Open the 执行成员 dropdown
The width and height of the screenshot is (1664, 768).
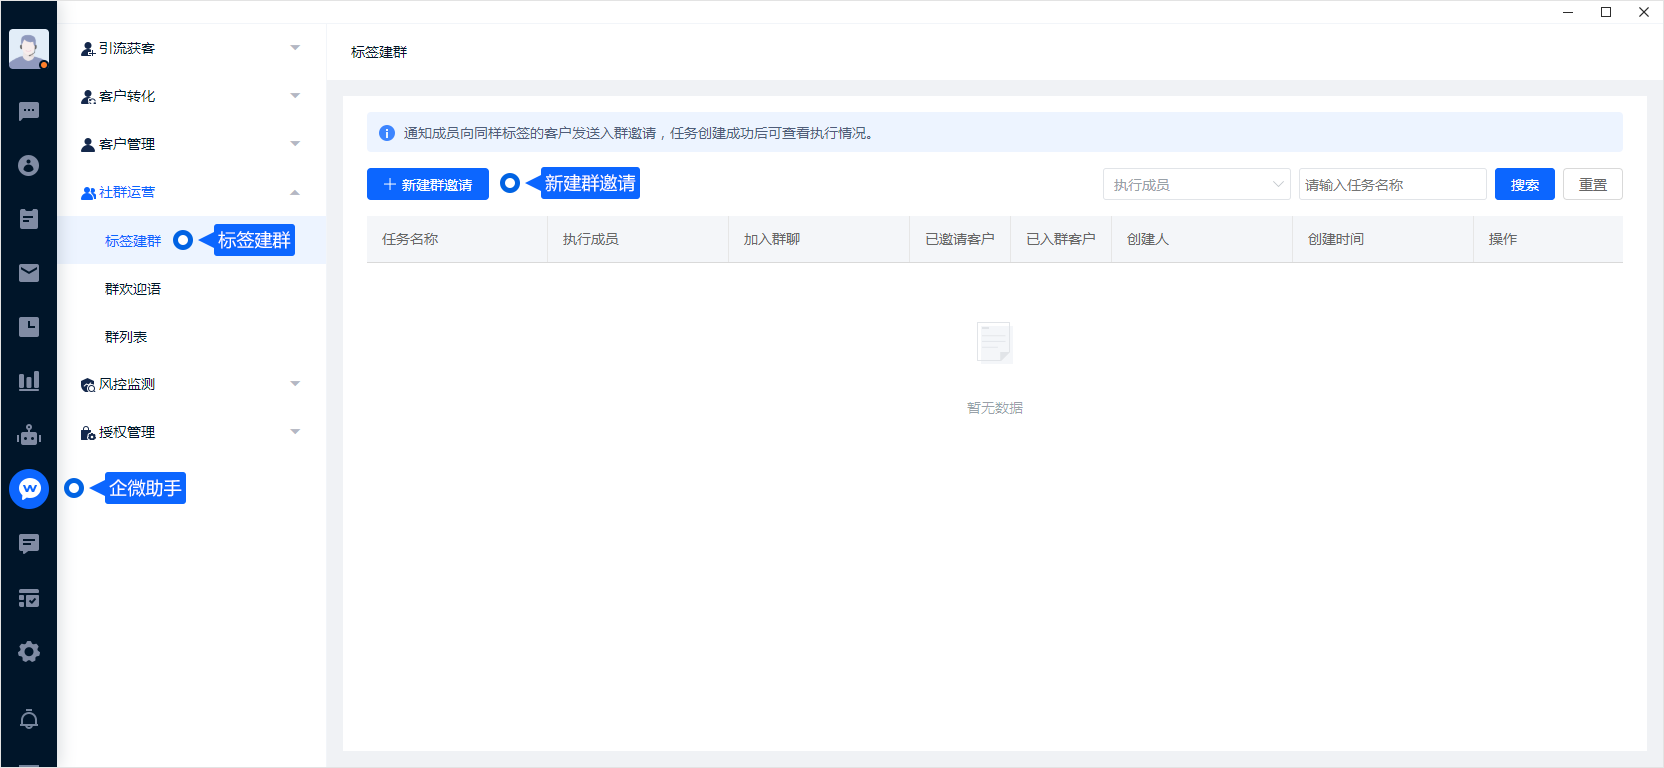tap(1197, 184)
